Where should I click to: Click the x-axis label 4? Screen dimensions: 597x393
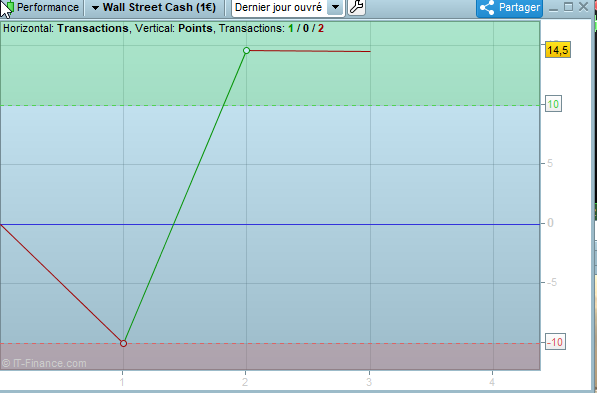492,382
